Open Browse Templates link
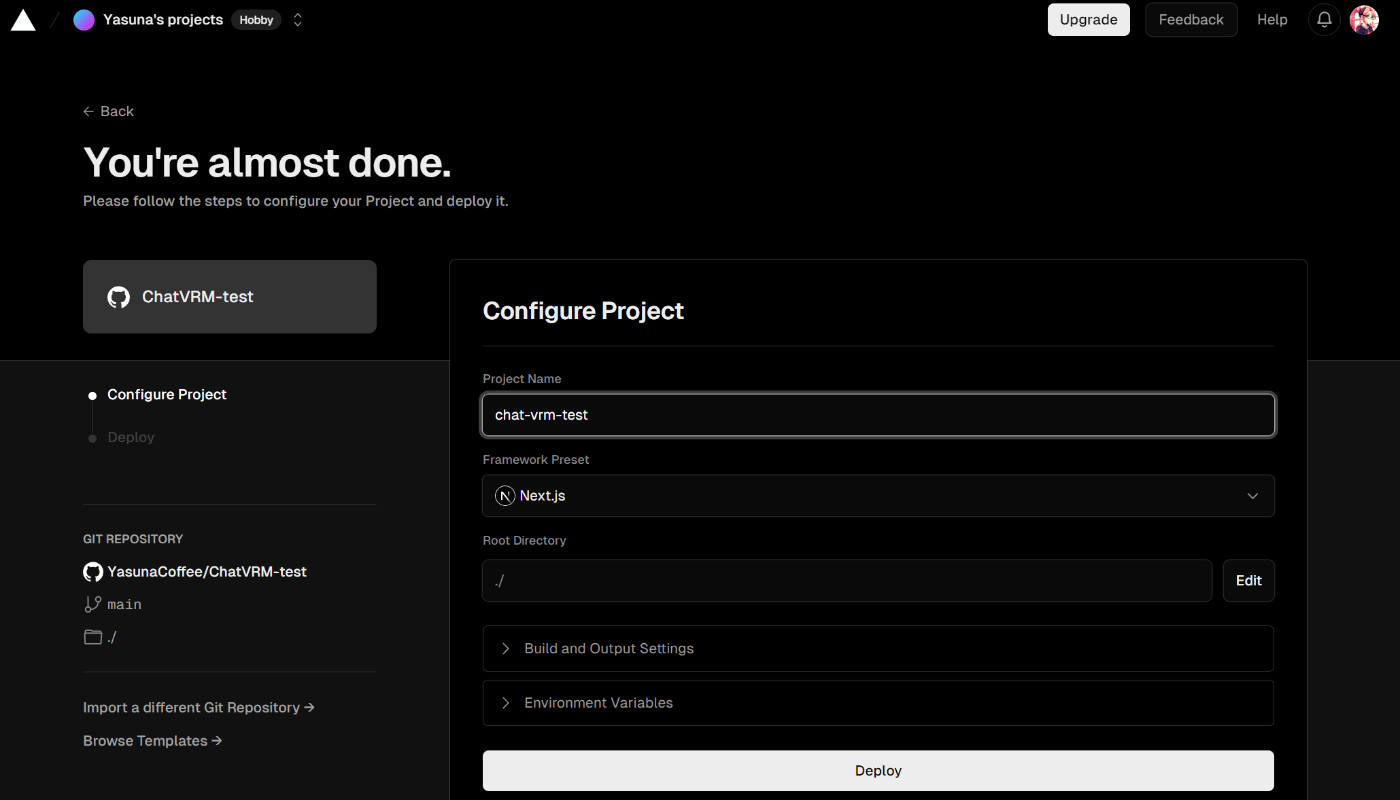 point(153,741)
